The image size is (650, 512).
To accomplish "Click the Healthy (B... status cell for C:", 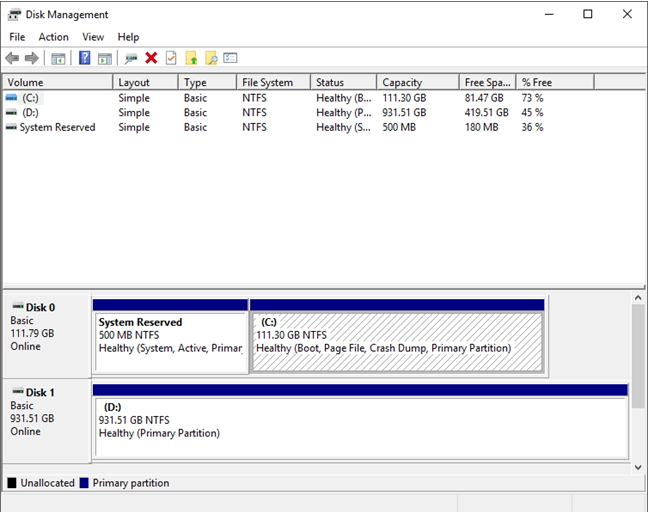I will (344, 98).
